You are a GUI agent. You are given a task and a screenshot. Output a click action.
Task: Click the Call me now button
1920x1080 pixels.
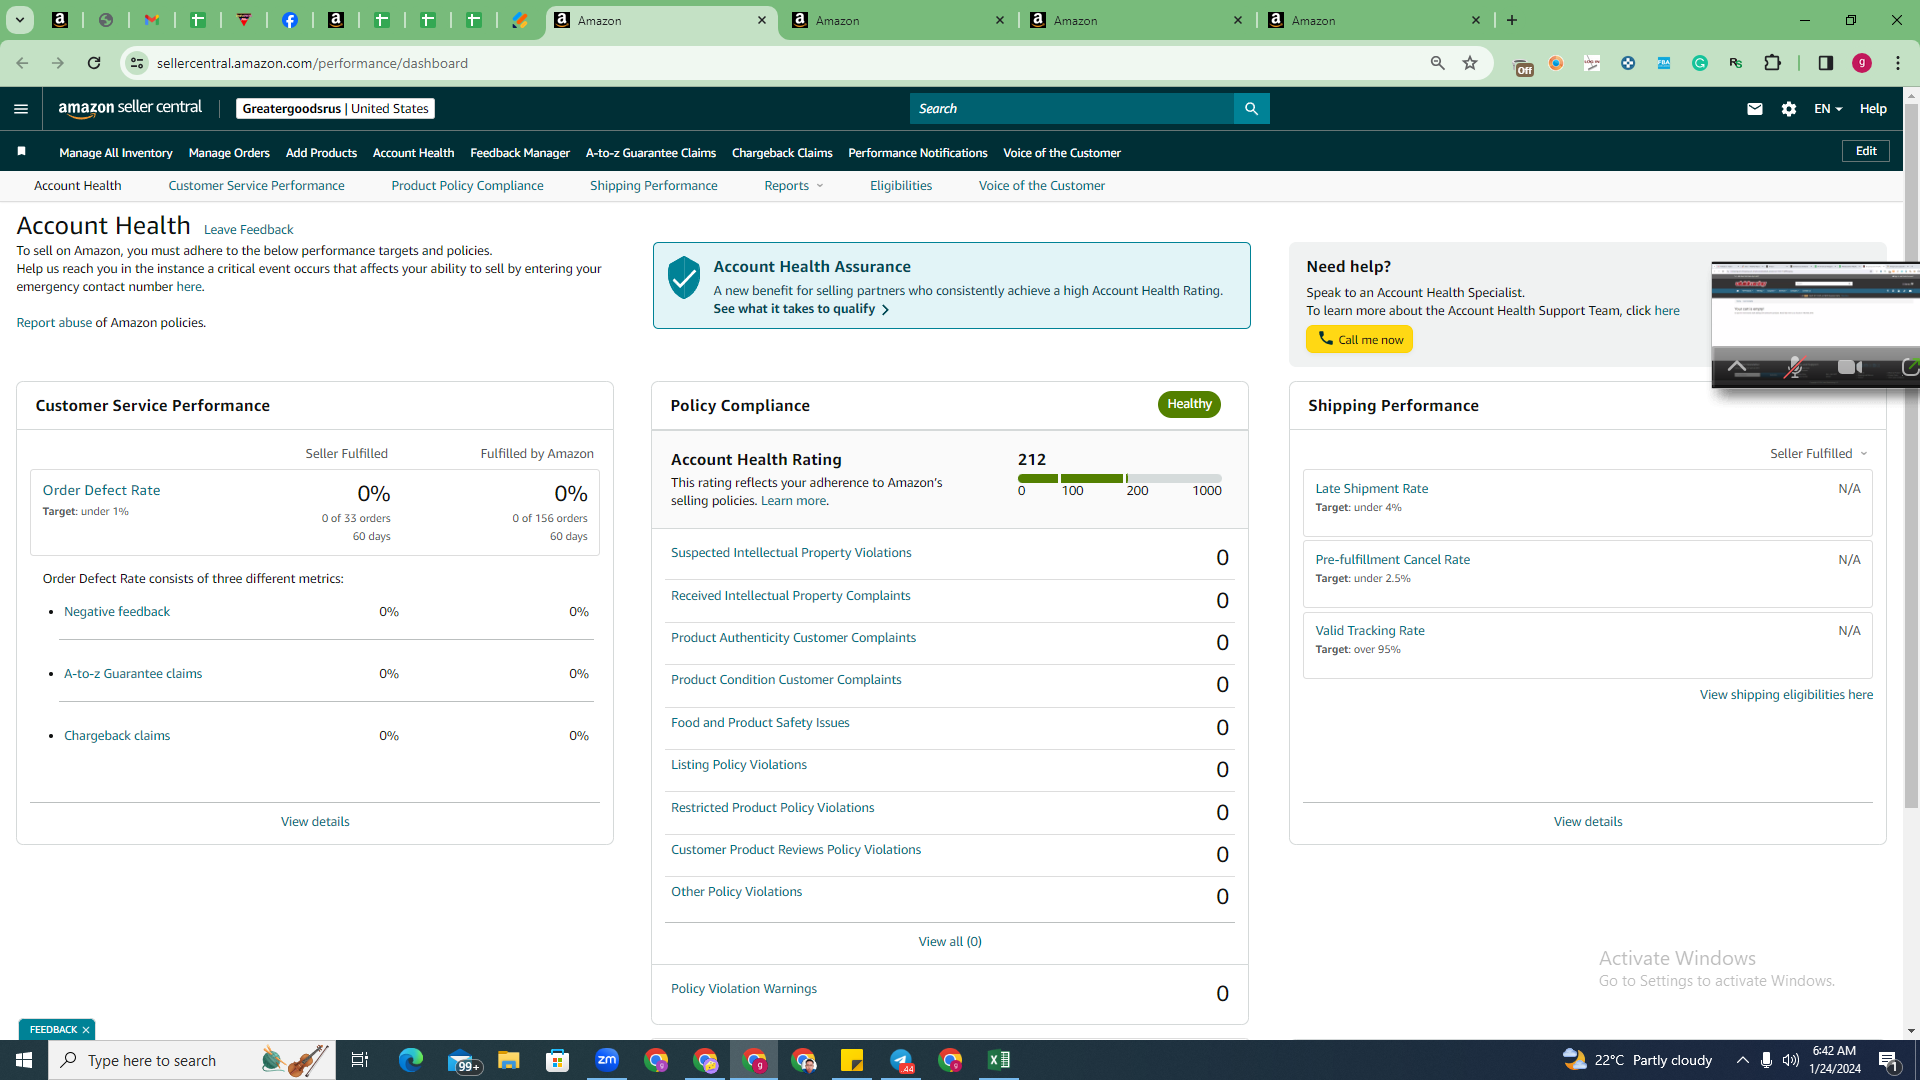point(1359,340)
